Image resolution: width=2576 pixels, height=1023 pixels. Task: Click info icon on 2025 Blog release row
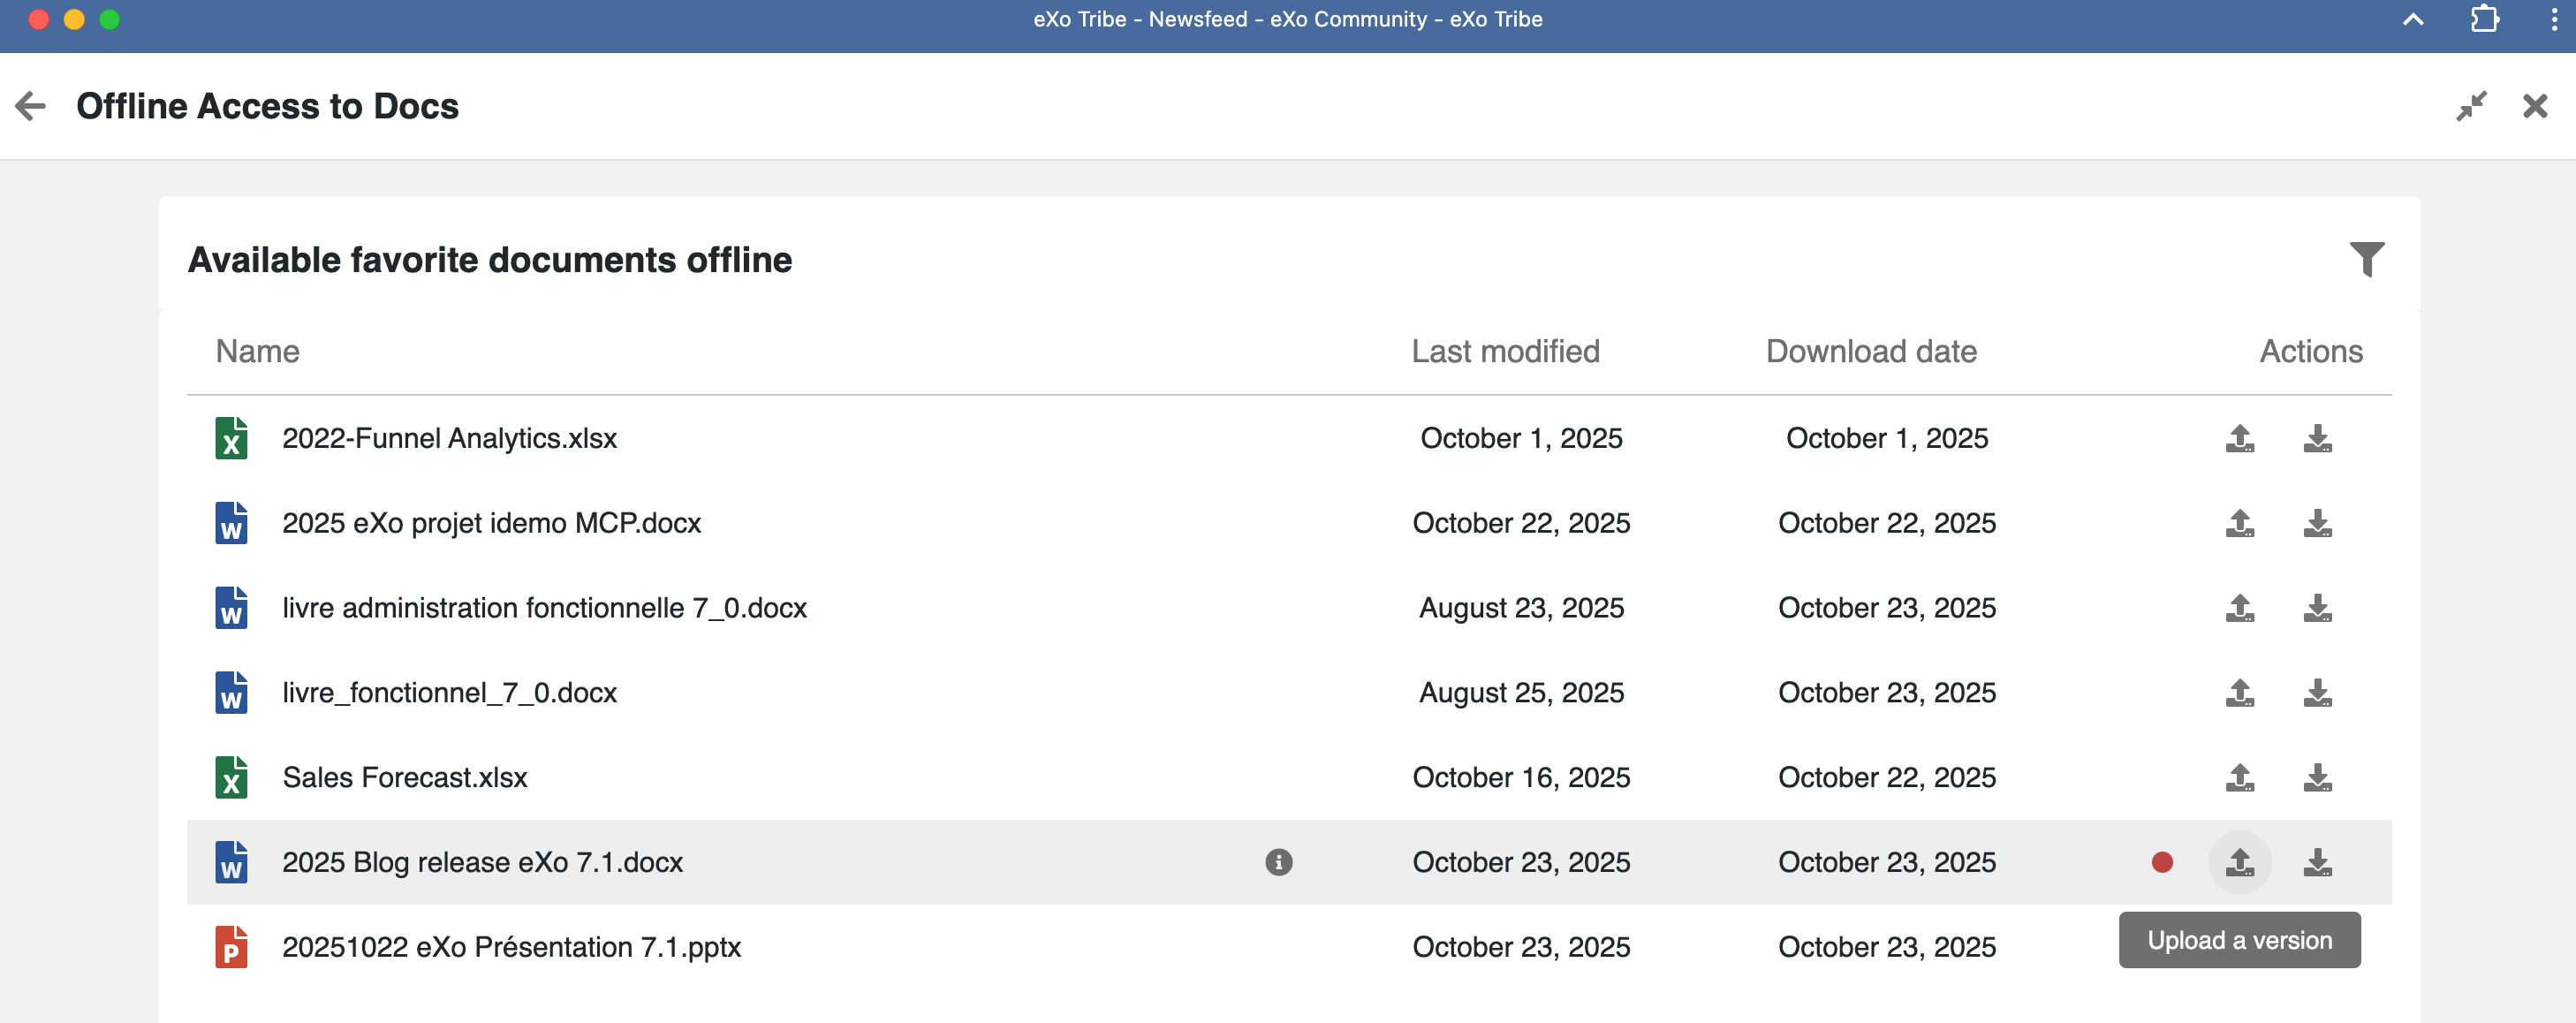1278,862
